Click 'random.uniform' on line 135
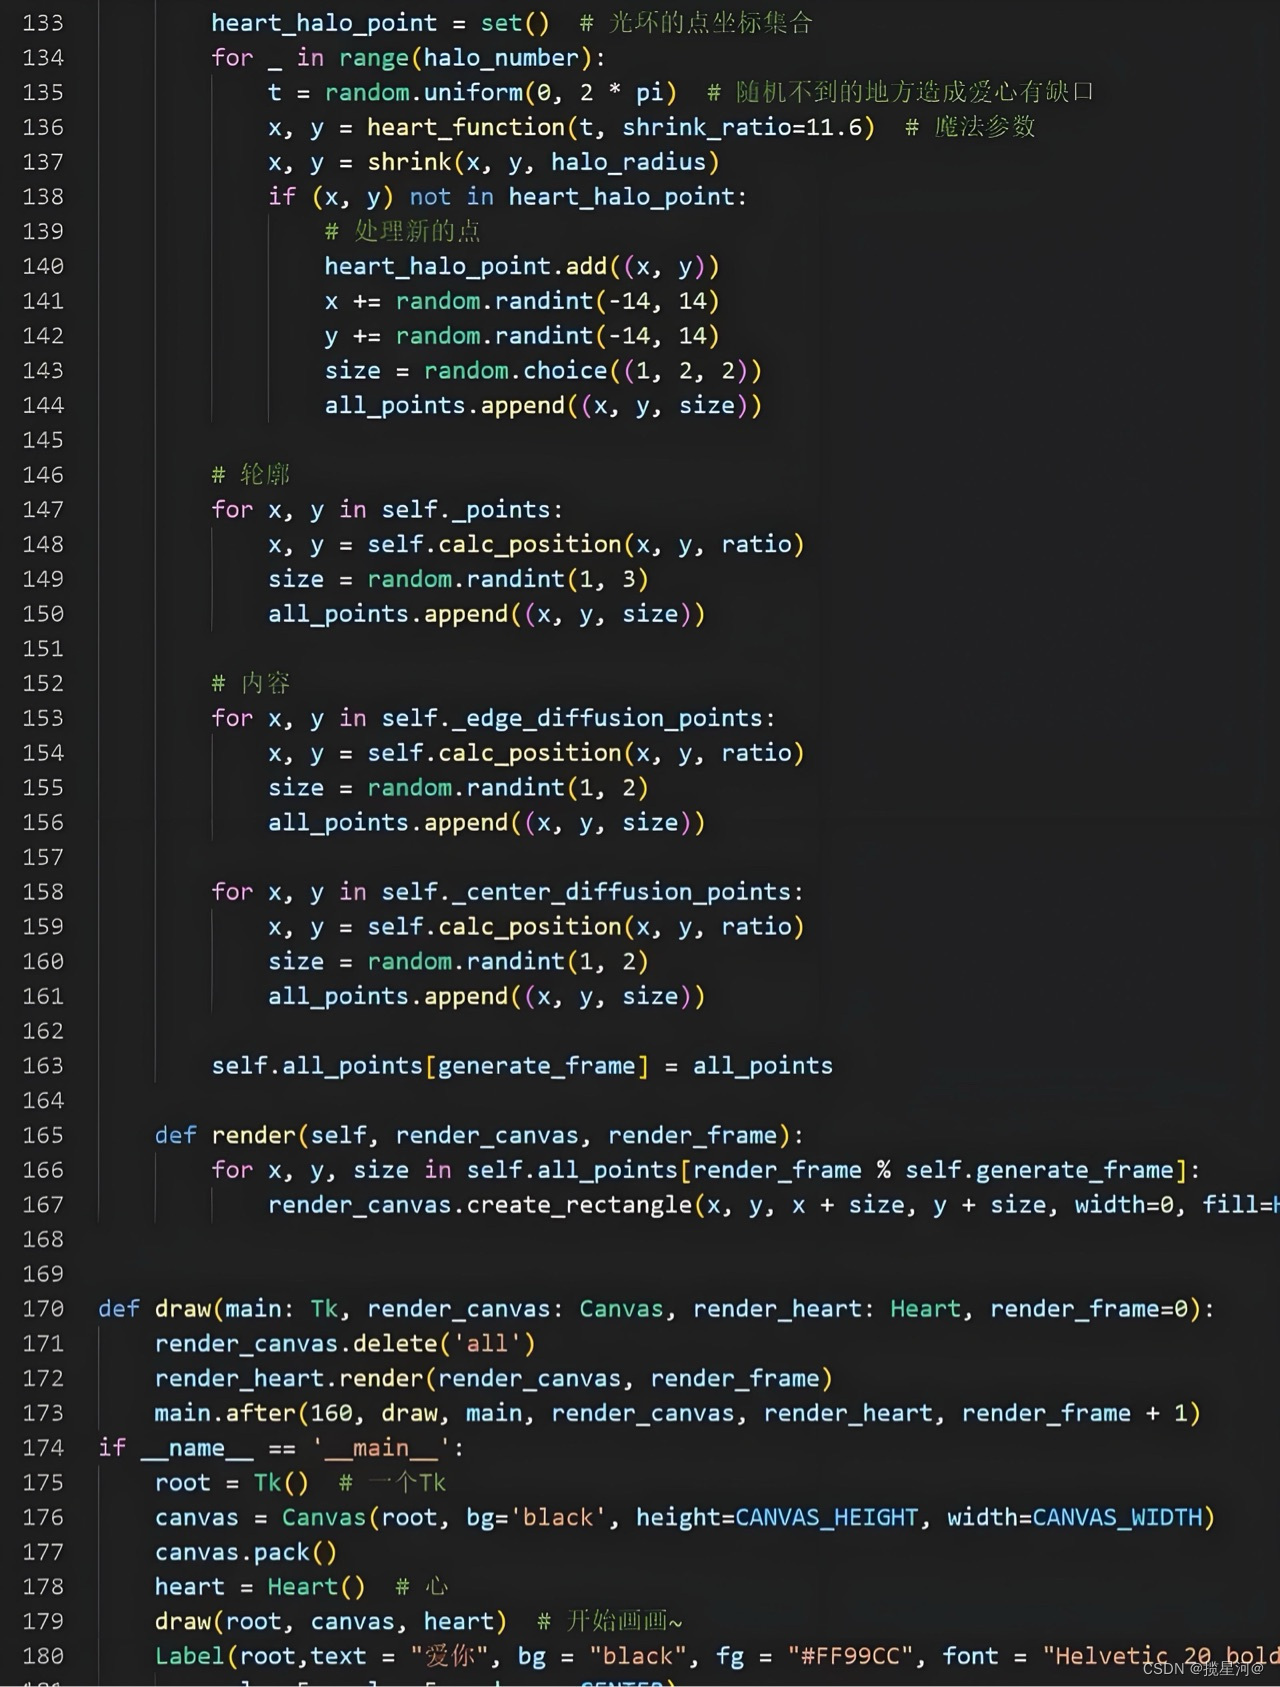The image size is (1280, 1687). (424, 92)
